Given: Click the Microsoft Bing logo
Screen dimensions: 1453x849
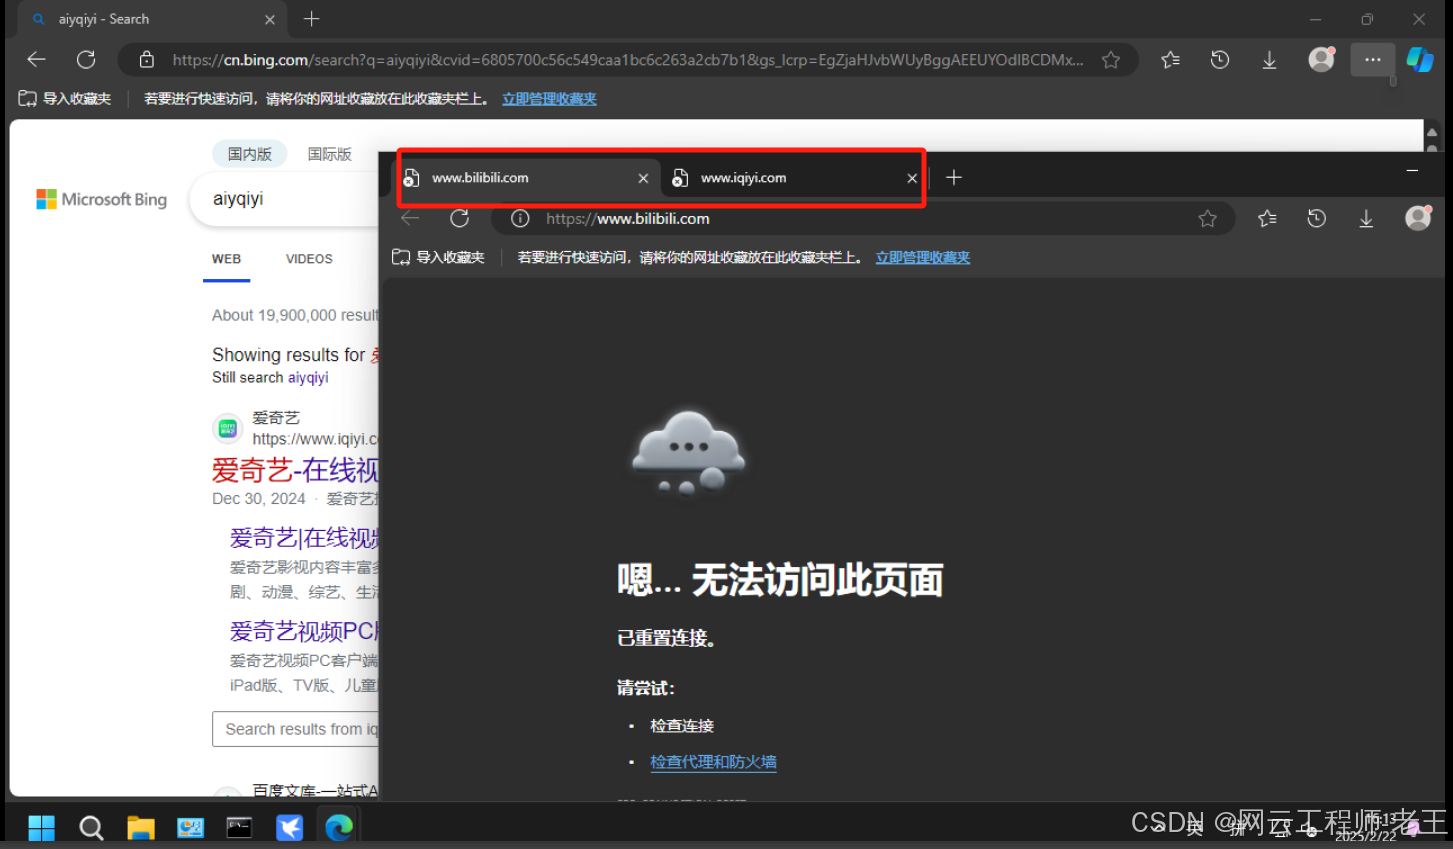Looking at the screenshot, I should 101,199.
